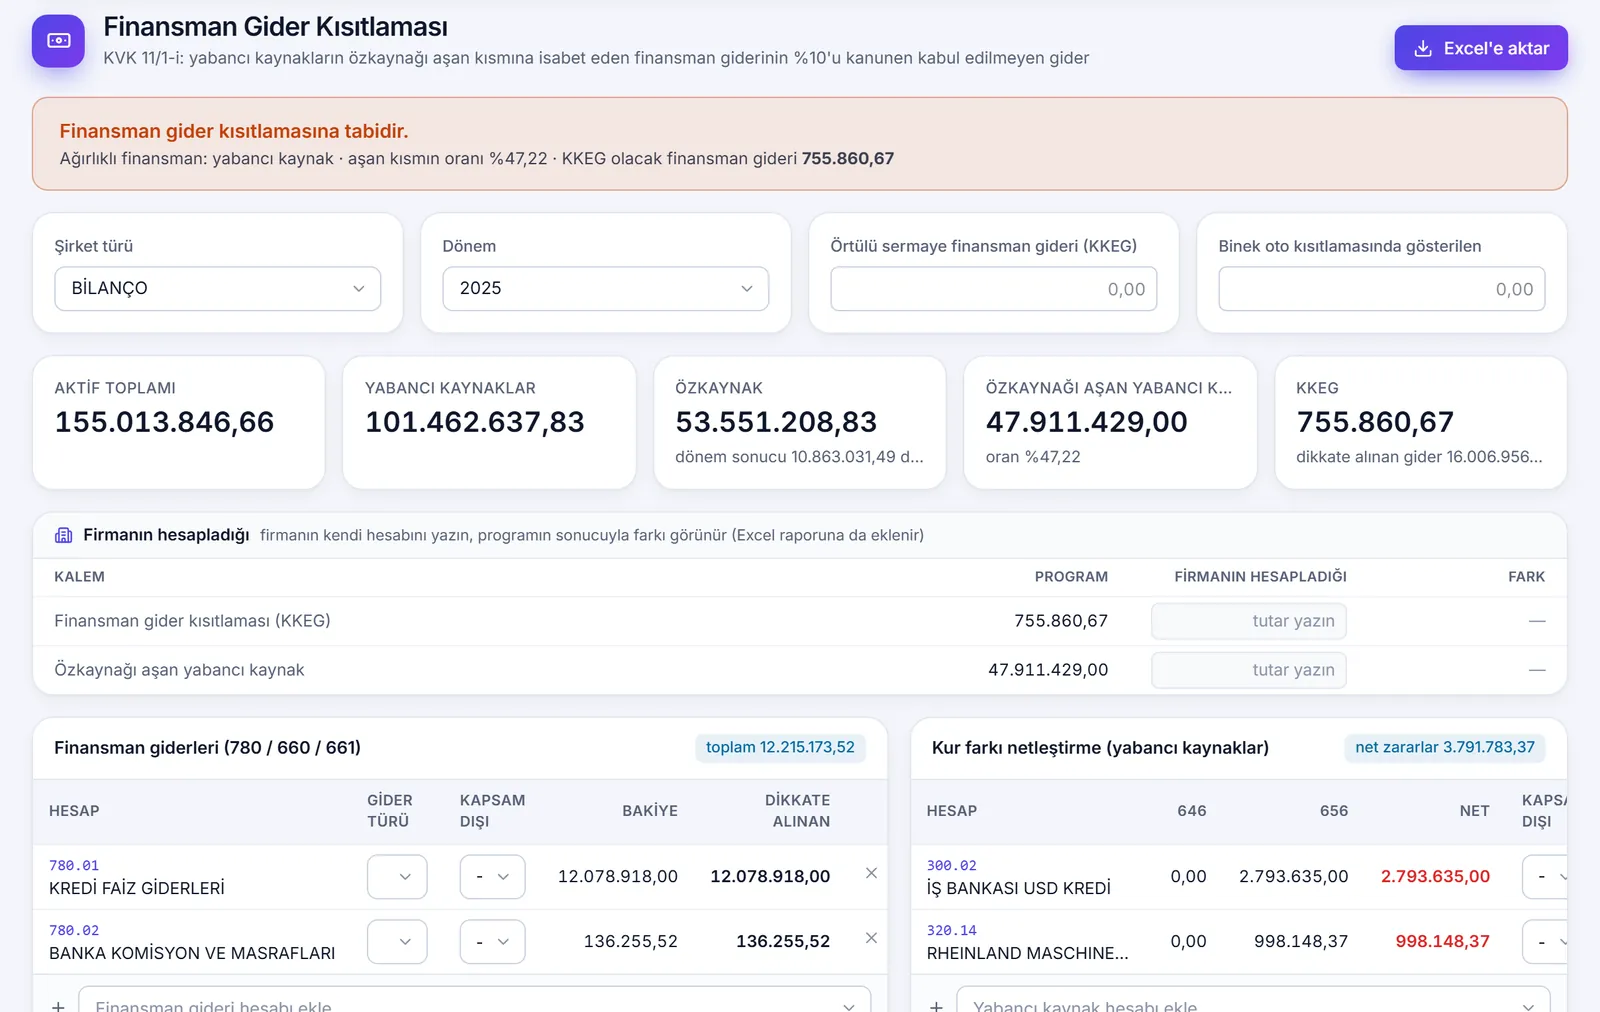1600x1012 pixels.
Task: Select the KKEG card value 755.860,67
Action: 1375,422
